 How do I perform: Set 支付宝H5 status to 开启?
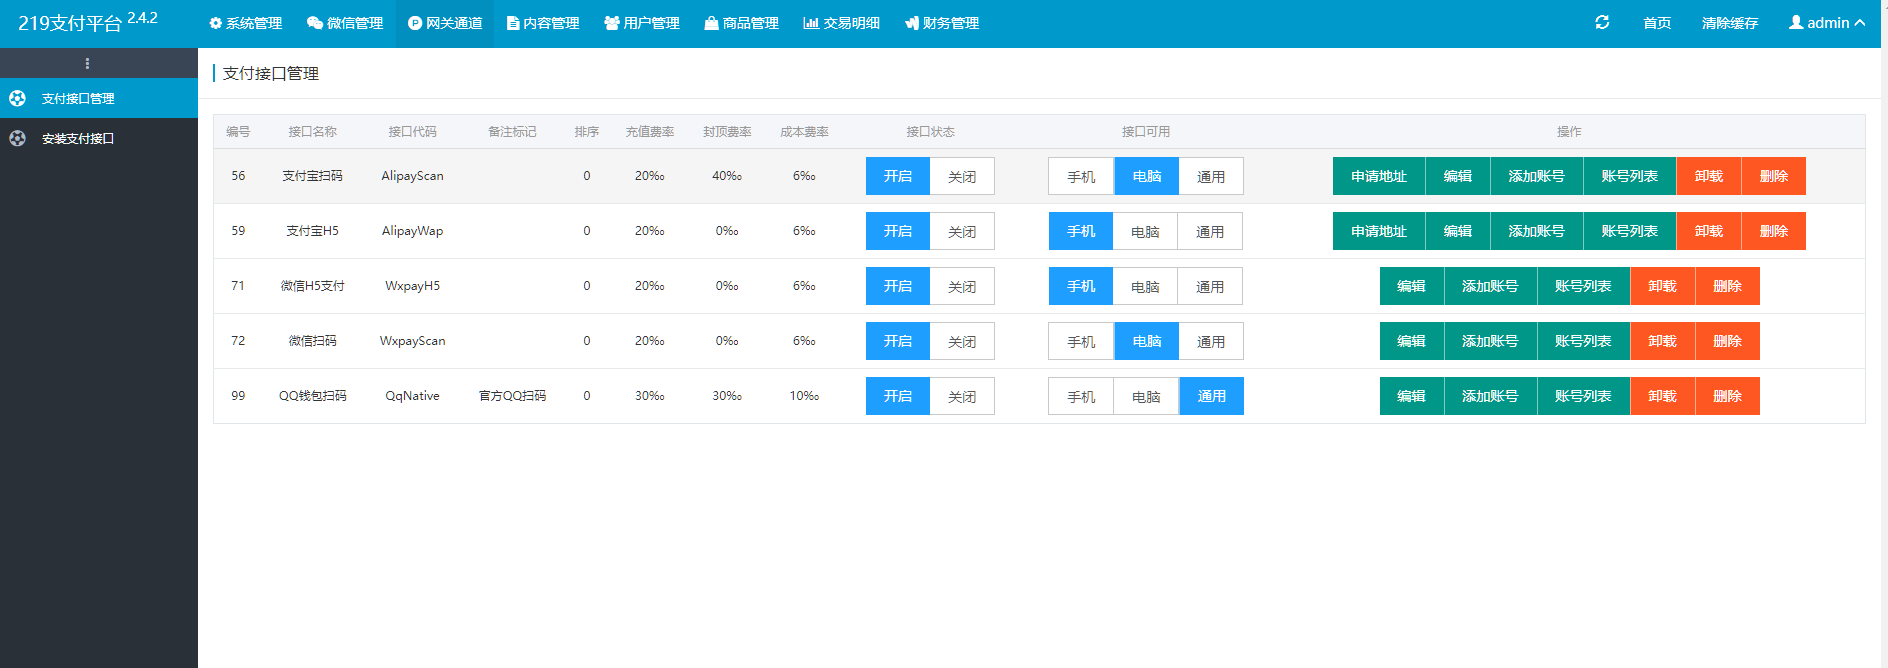coord(898,231)
